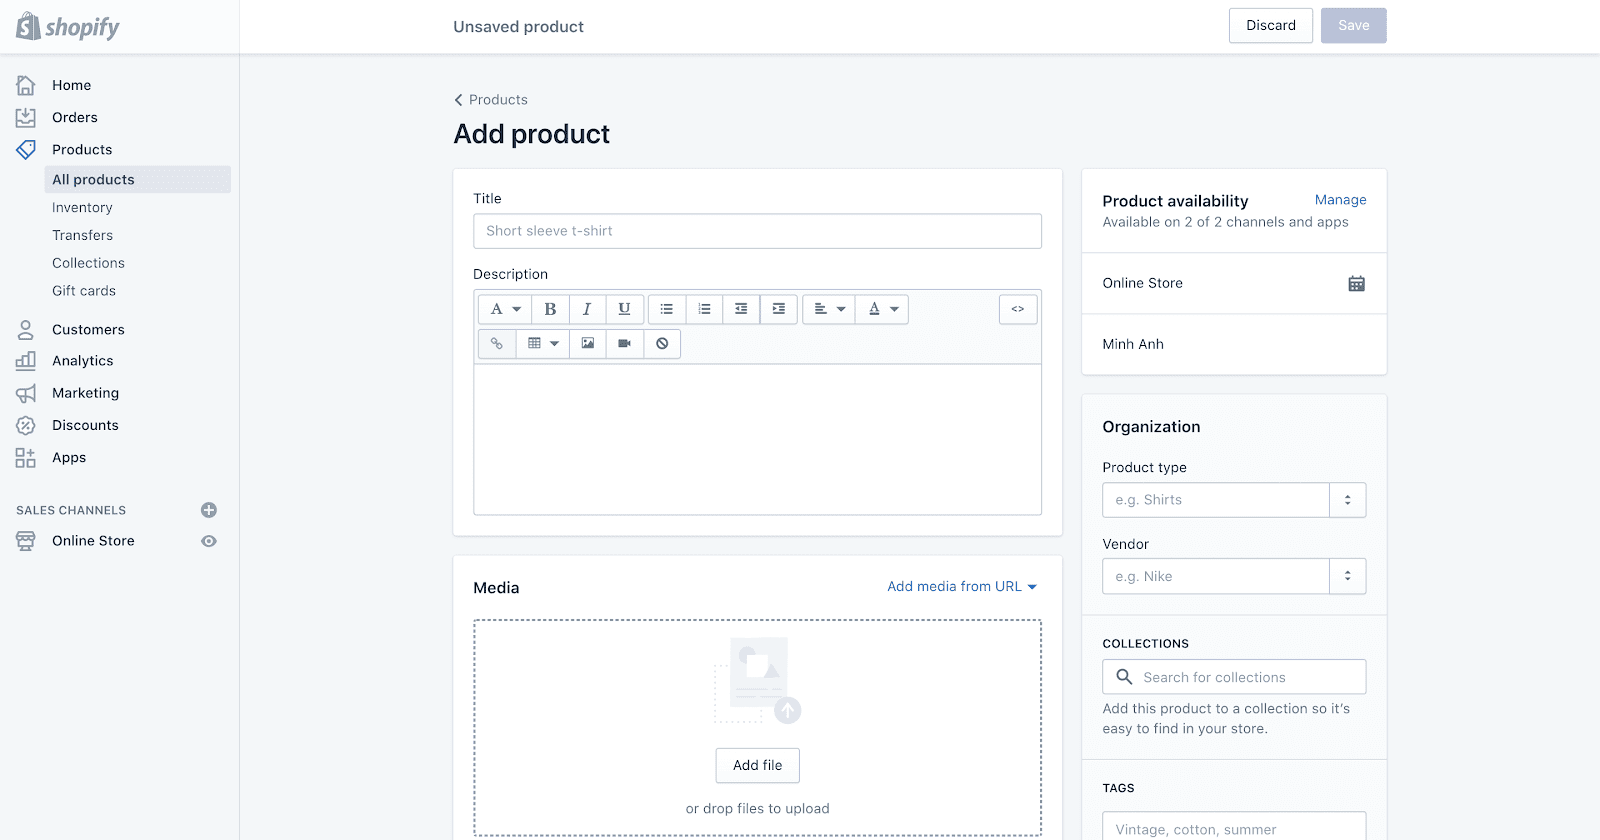Screen dimensions: 1600x840
Task: Click the Bold formatting icon
Action: pyautogui.click(x=550, y=309)
